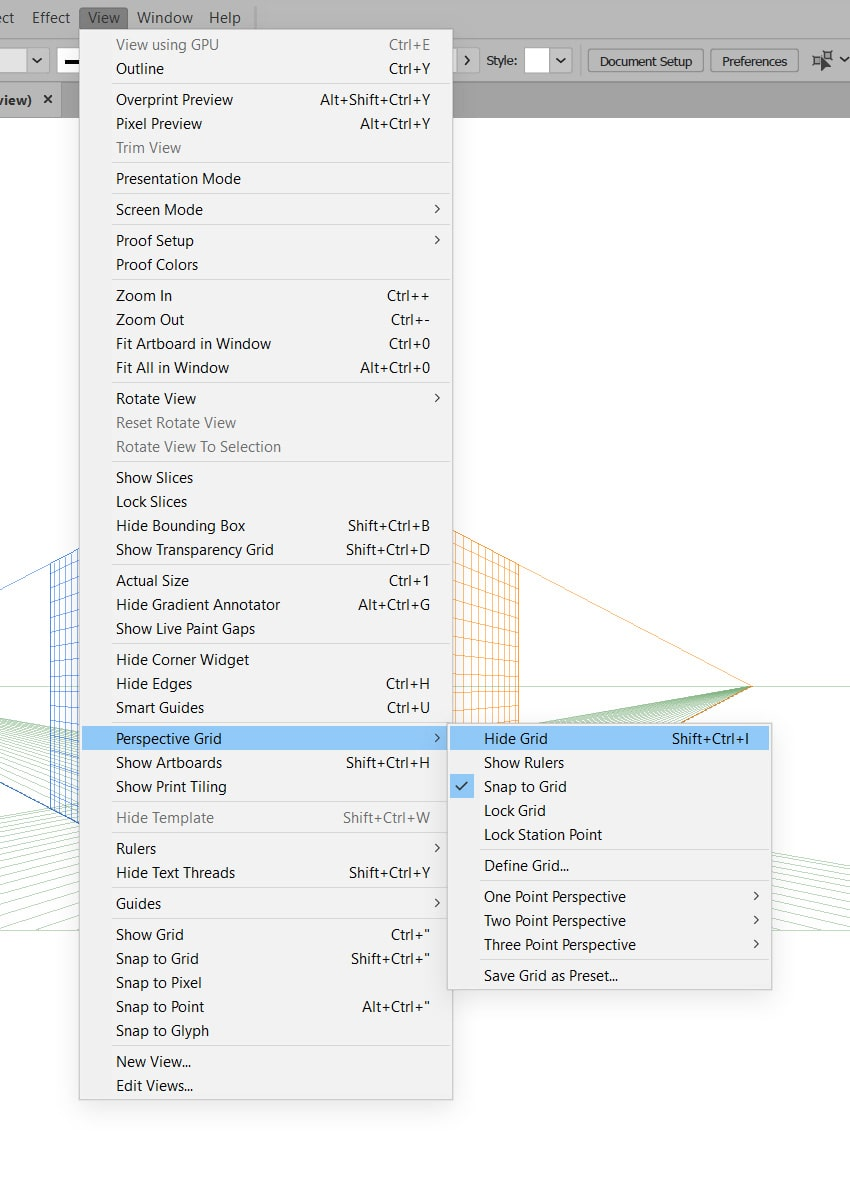Viewport: 850px width, 1180px height.
Task: Select Hide Gradient Annotator
Action: point(266,605)
